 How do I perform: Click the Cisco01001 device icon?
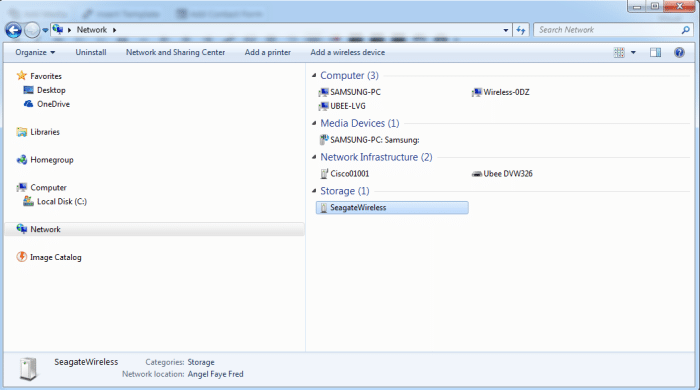324,174
